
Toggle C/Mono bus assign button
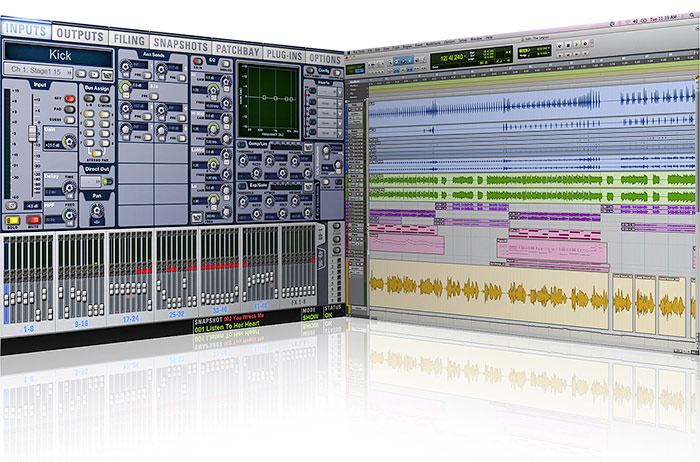click(105, 100)
